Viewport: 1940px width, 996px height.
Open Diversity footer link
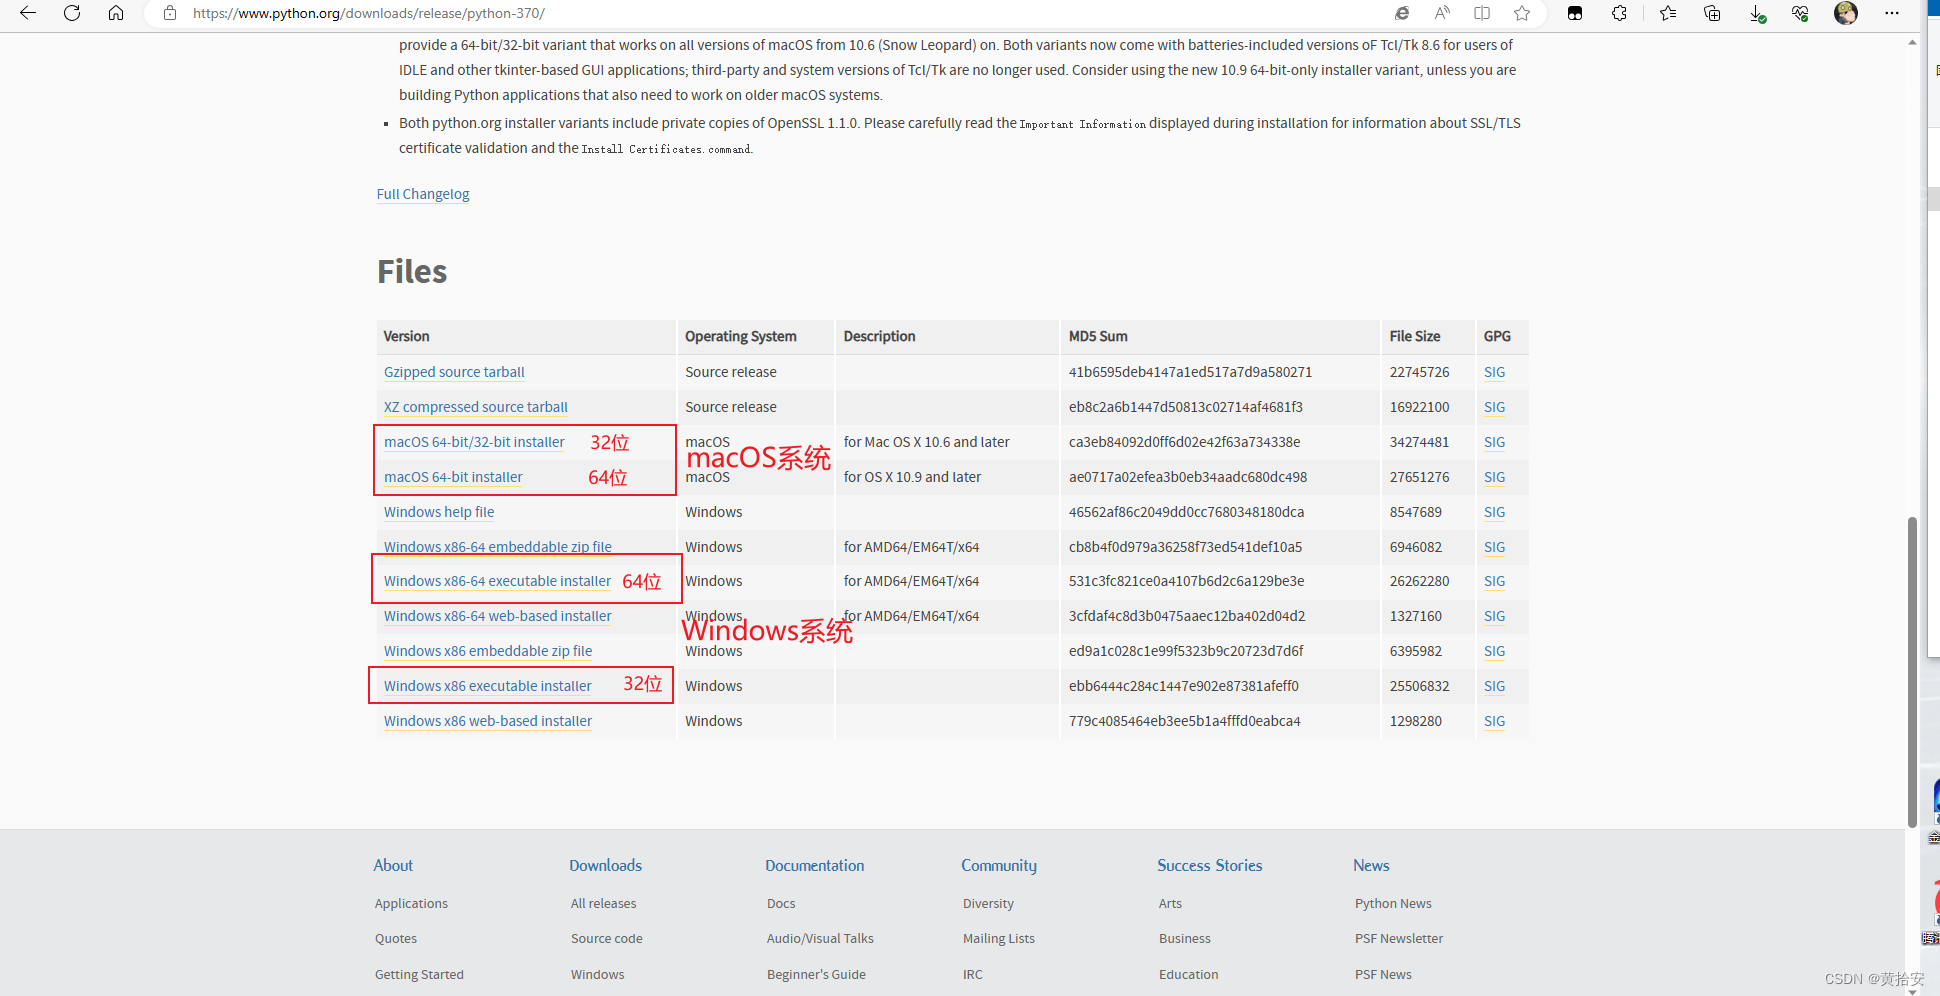[x=988, y=903]
